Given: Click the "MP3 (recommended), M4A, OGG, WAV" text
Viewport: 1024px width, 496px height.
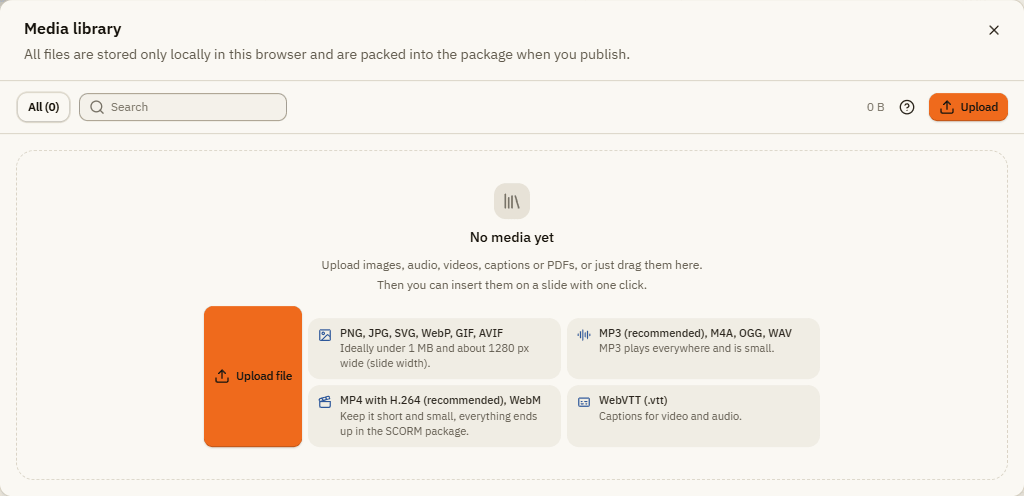Looking at the screenshot, I should (x=696, y=333).
